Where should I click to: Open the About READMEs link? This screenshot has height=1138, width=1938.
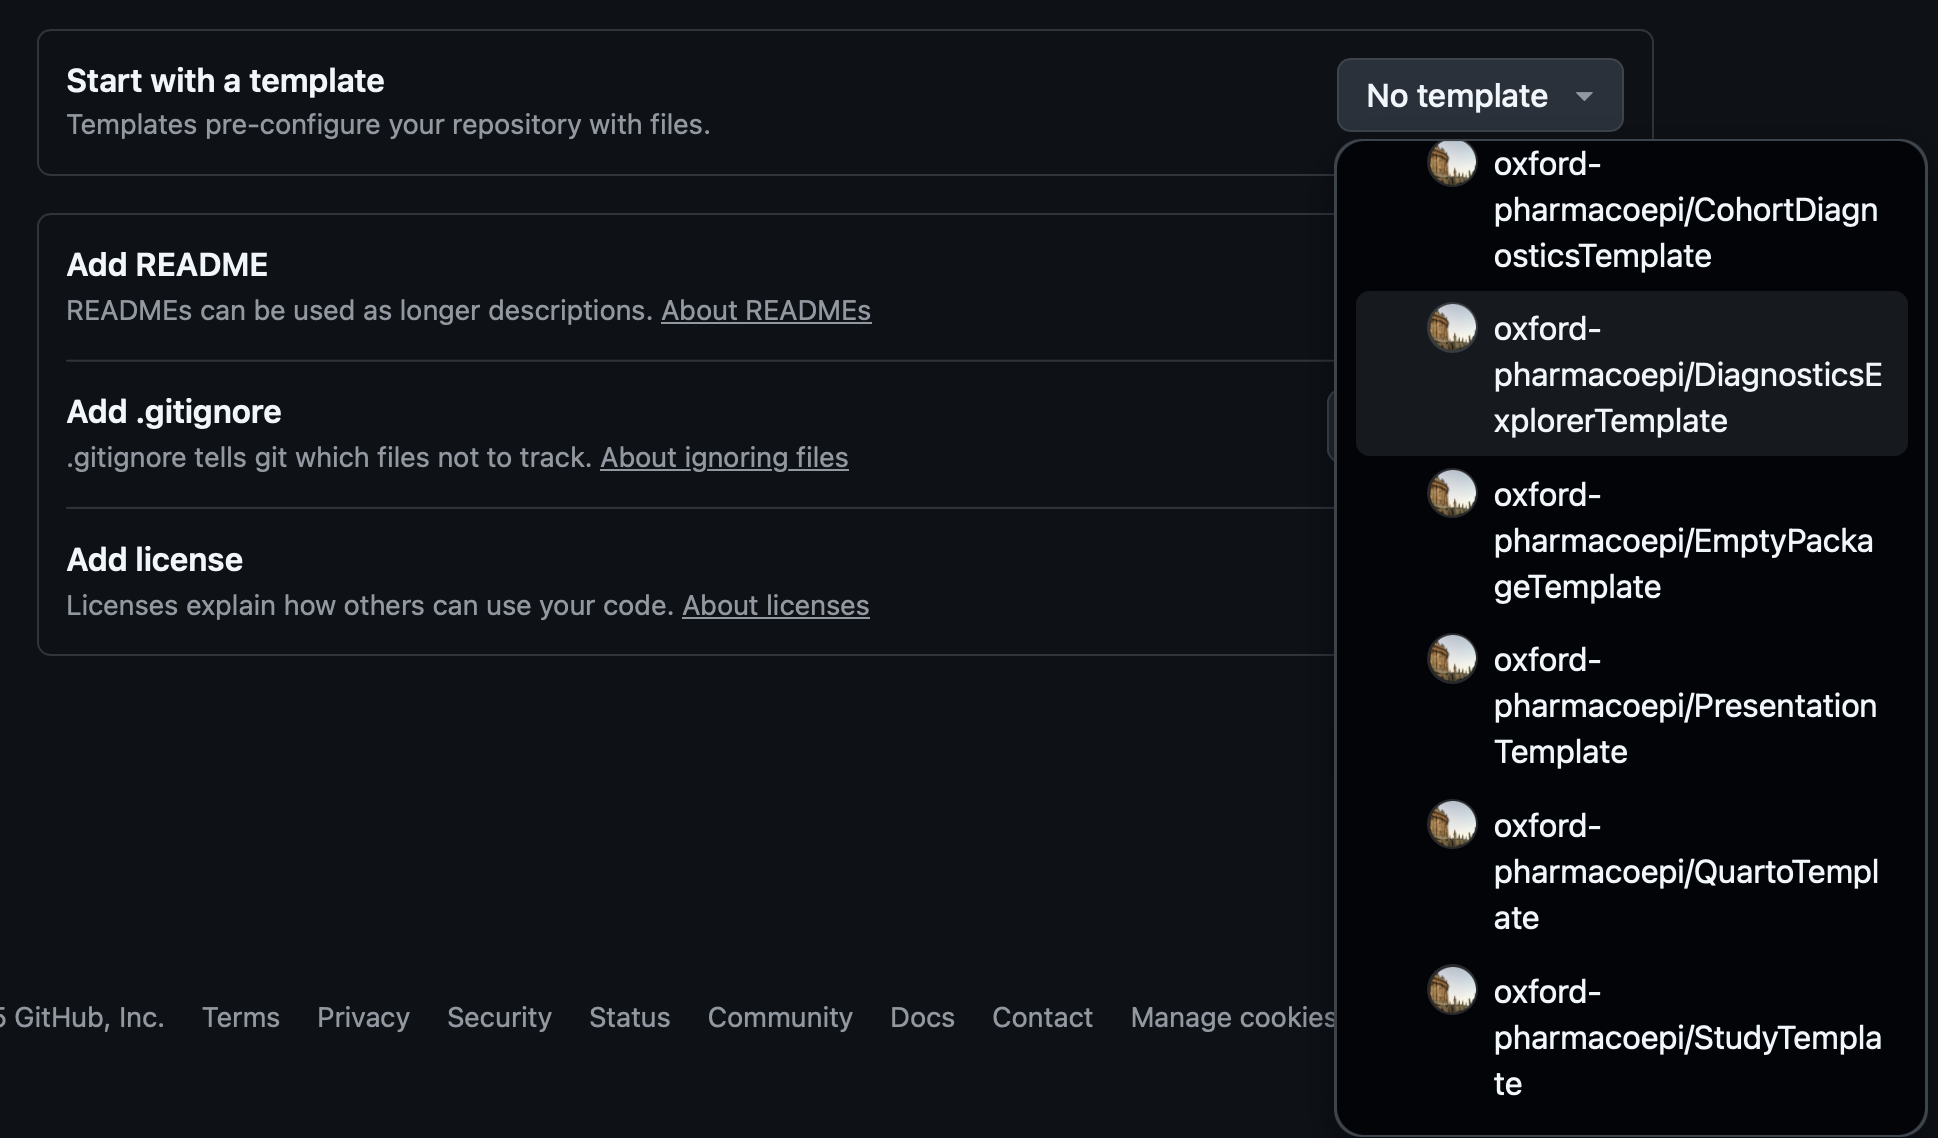[x=765, y=311]
